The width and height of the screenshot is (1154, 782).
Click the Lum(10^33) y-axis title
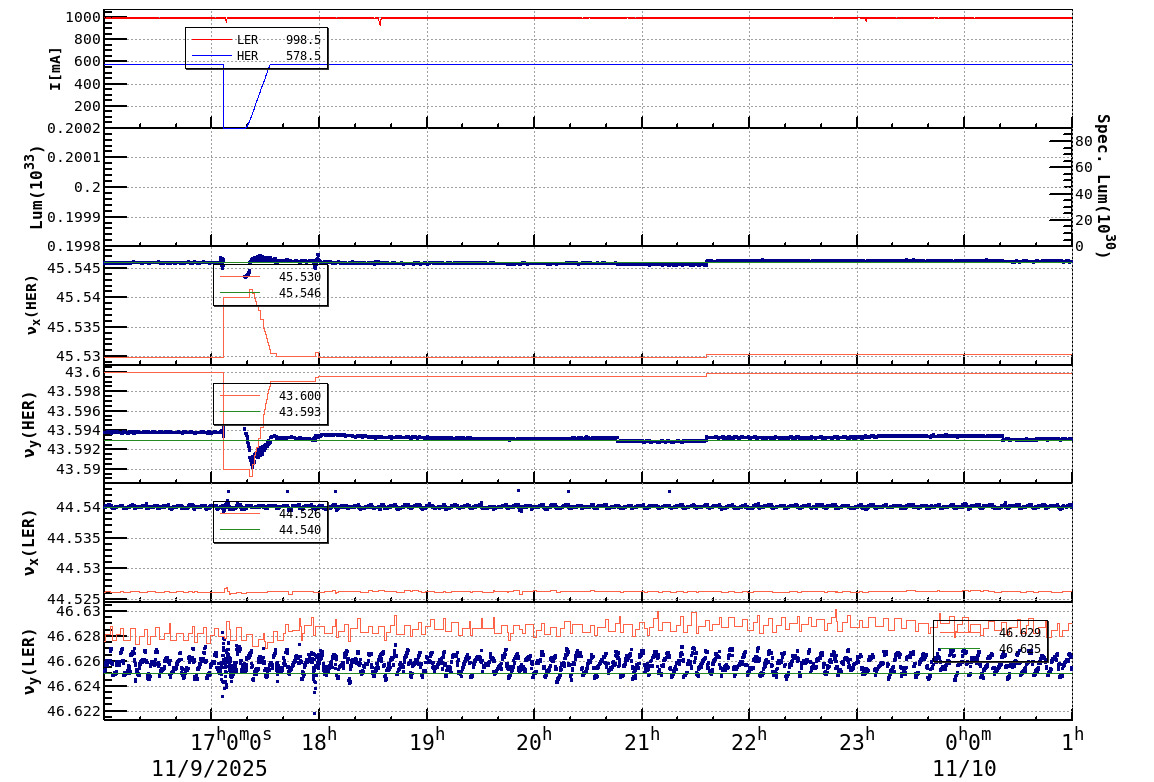point(37,187)
